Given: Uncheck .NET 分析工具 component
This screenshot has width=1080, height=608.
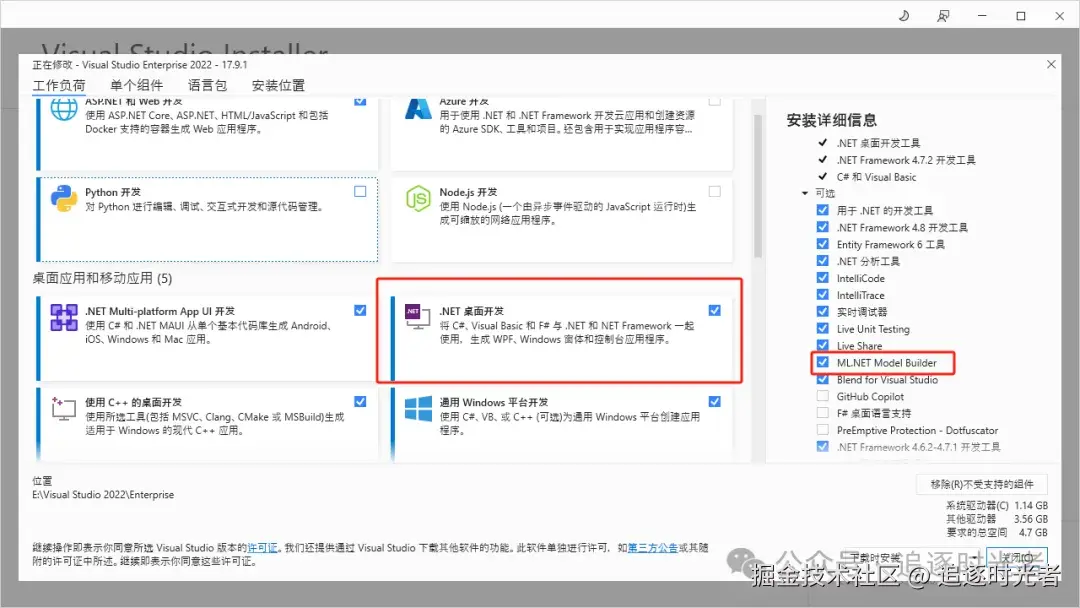Looking at the screenshot, I should pyautogui.click(x=822, y=261).
